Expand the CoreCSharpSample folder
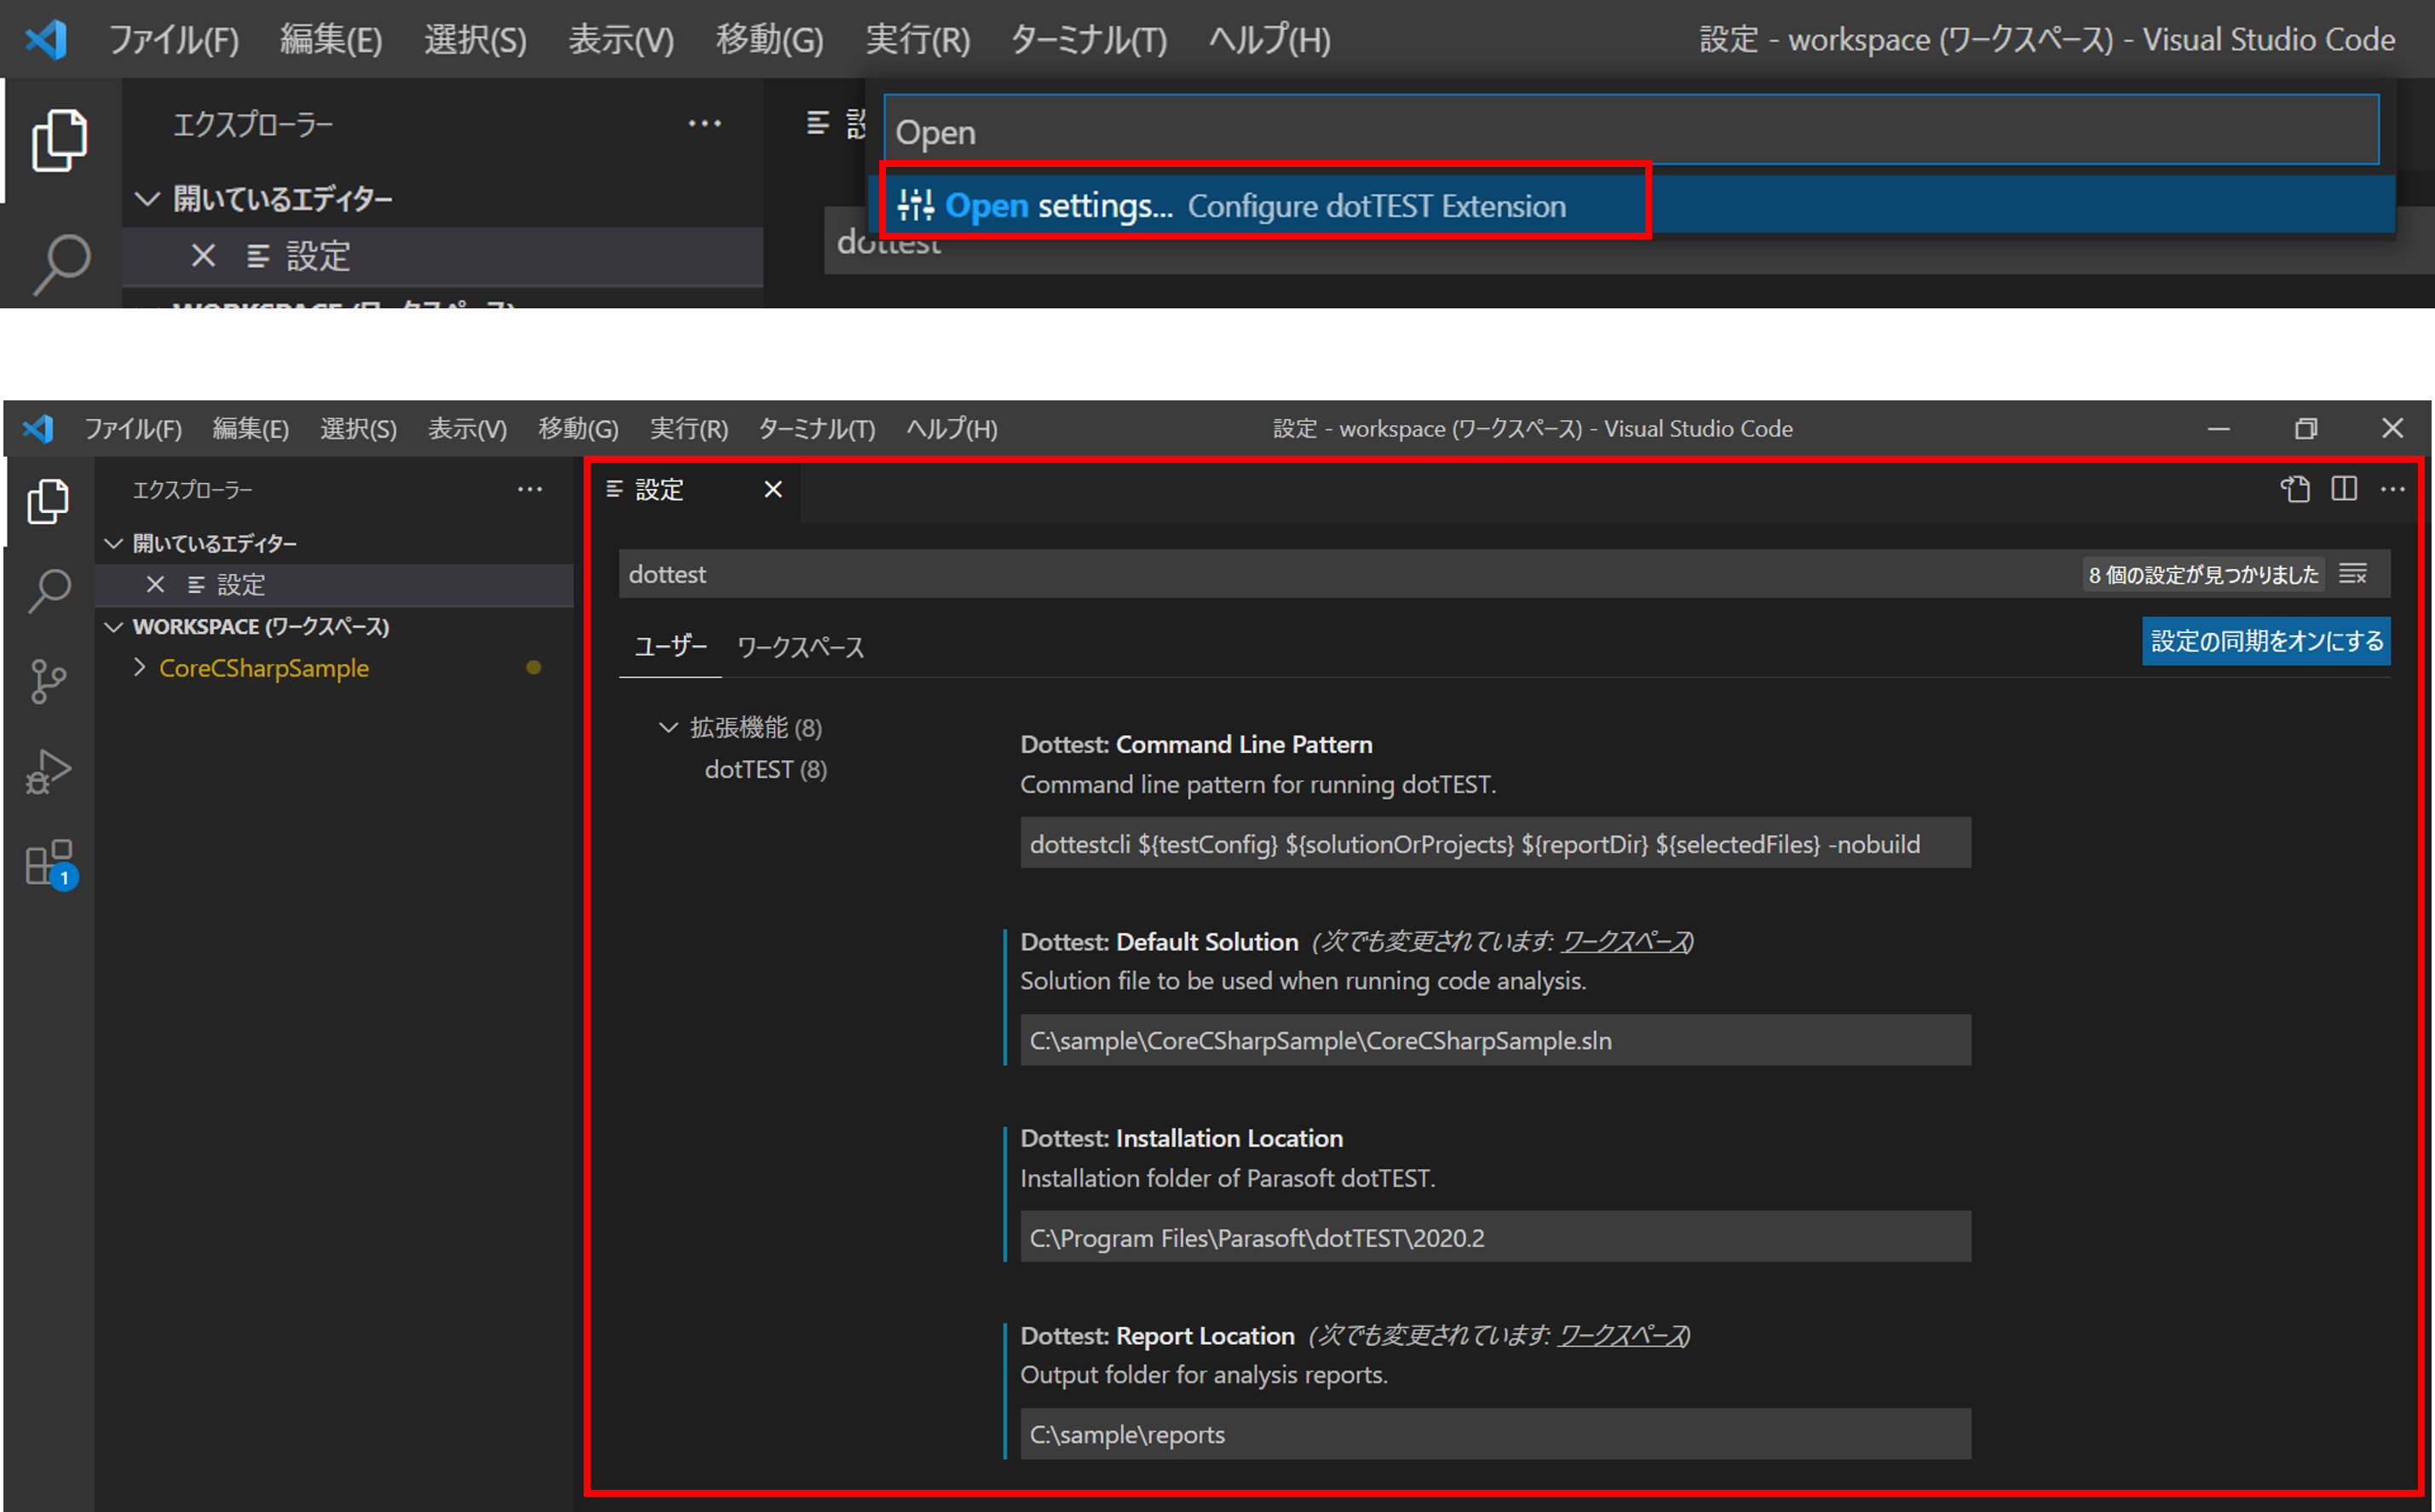The width and height of the screenshot is (2435, 1512). [140, 668]
